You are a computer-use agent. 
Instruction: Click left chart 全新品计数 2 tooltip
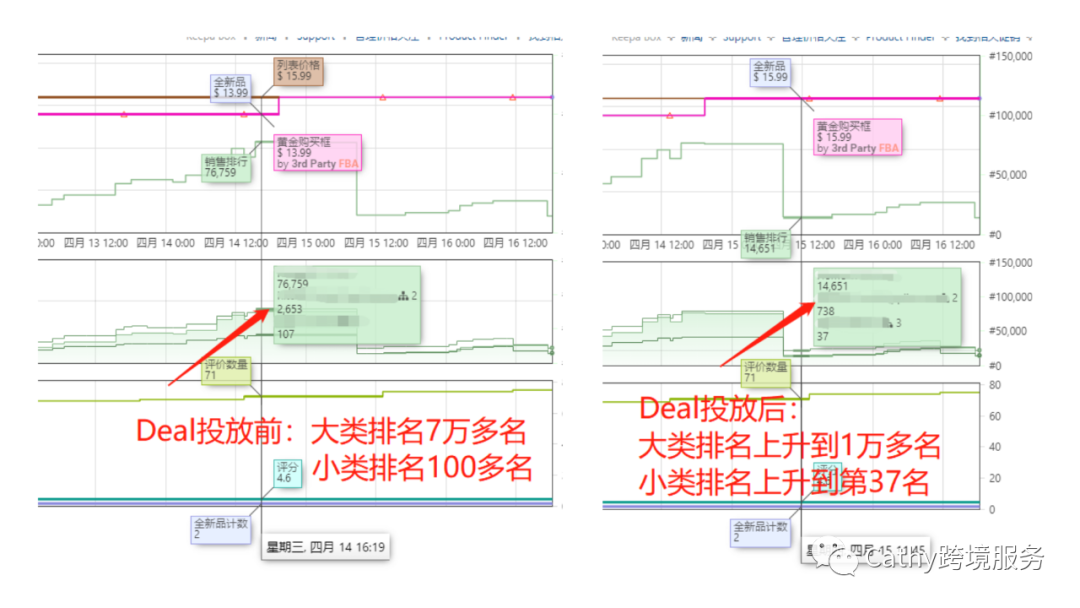pyautogui.click(x=220, y=530)
